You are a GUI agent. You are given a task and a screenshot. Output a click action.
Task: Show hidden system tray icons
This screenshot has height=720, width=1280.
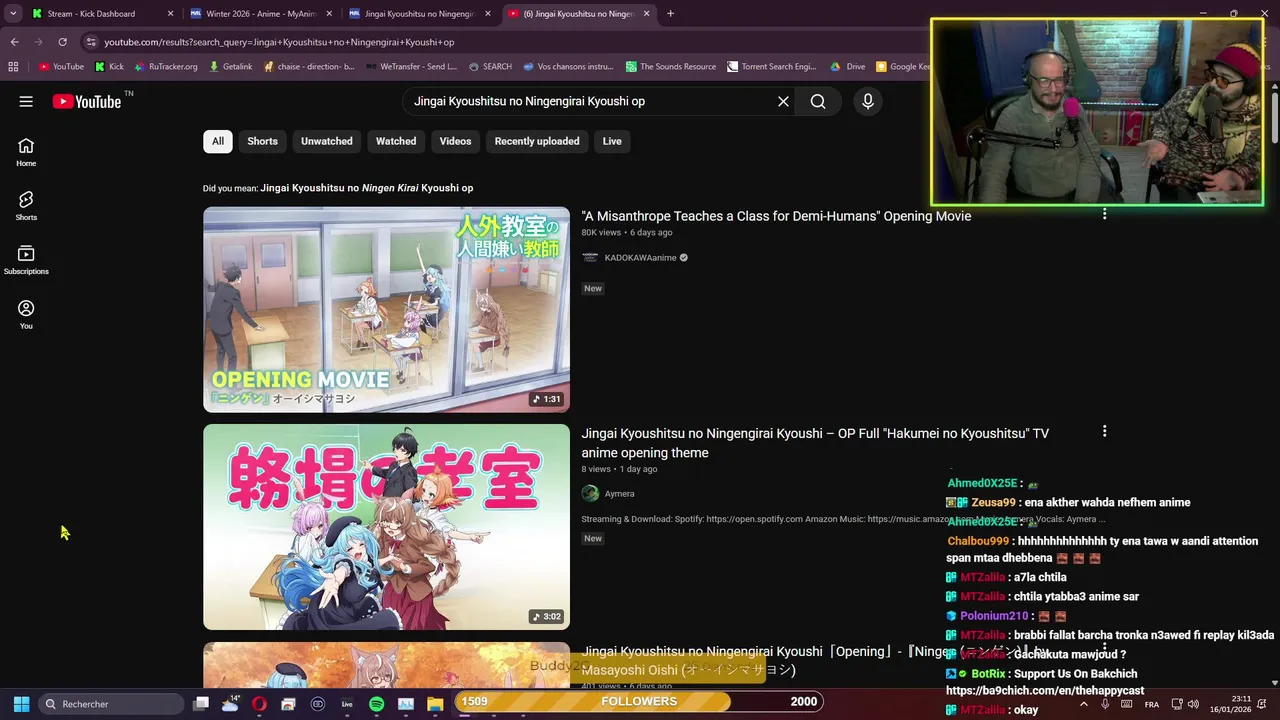coord(1083,704)
